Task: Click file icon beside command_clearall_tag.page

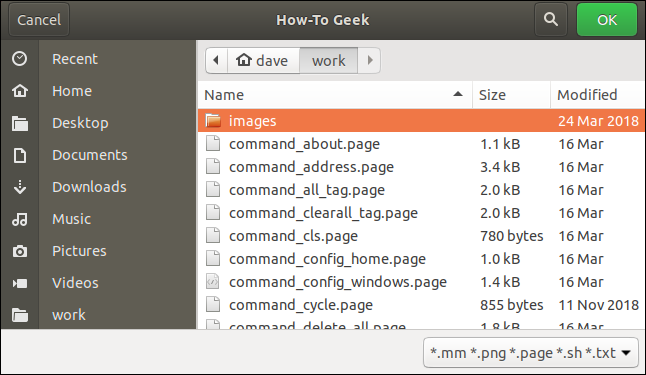Action: coord(213,213)
